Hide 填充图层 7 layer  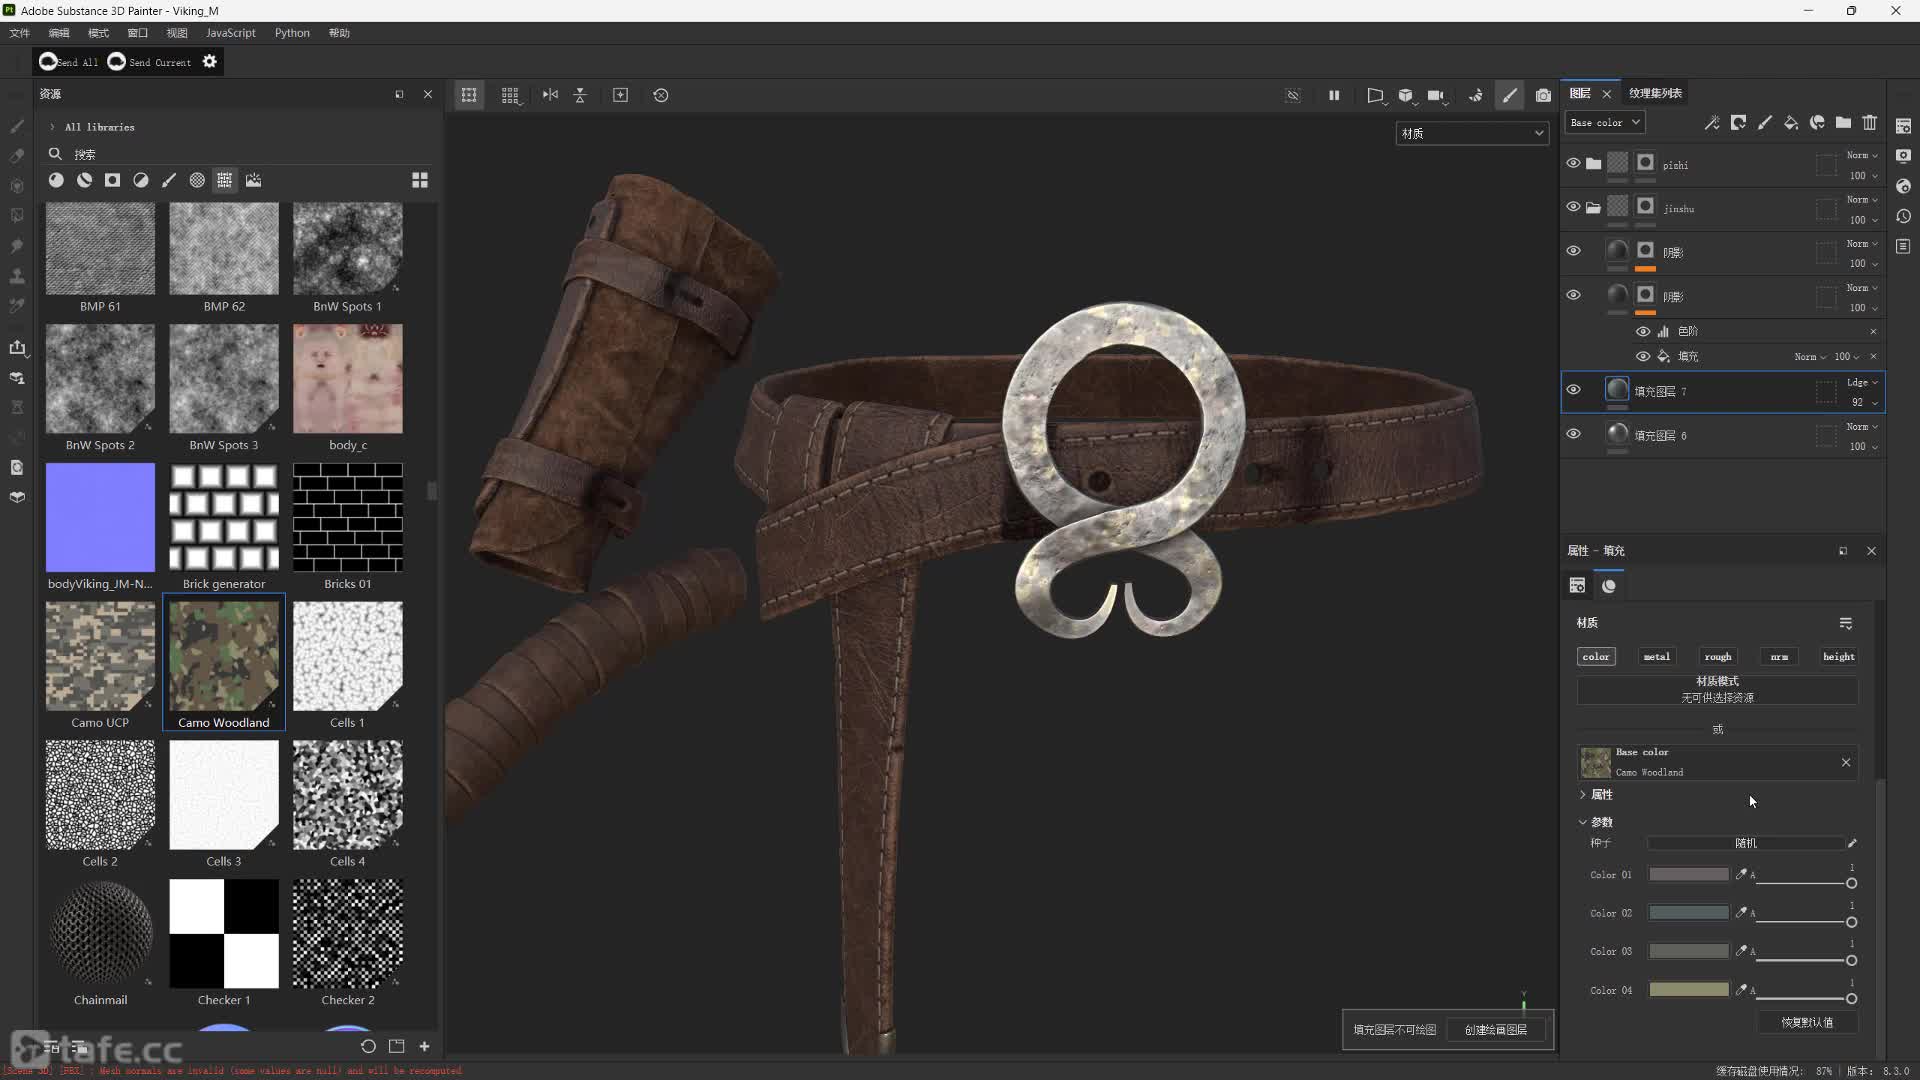click(x=1573, y=390)
